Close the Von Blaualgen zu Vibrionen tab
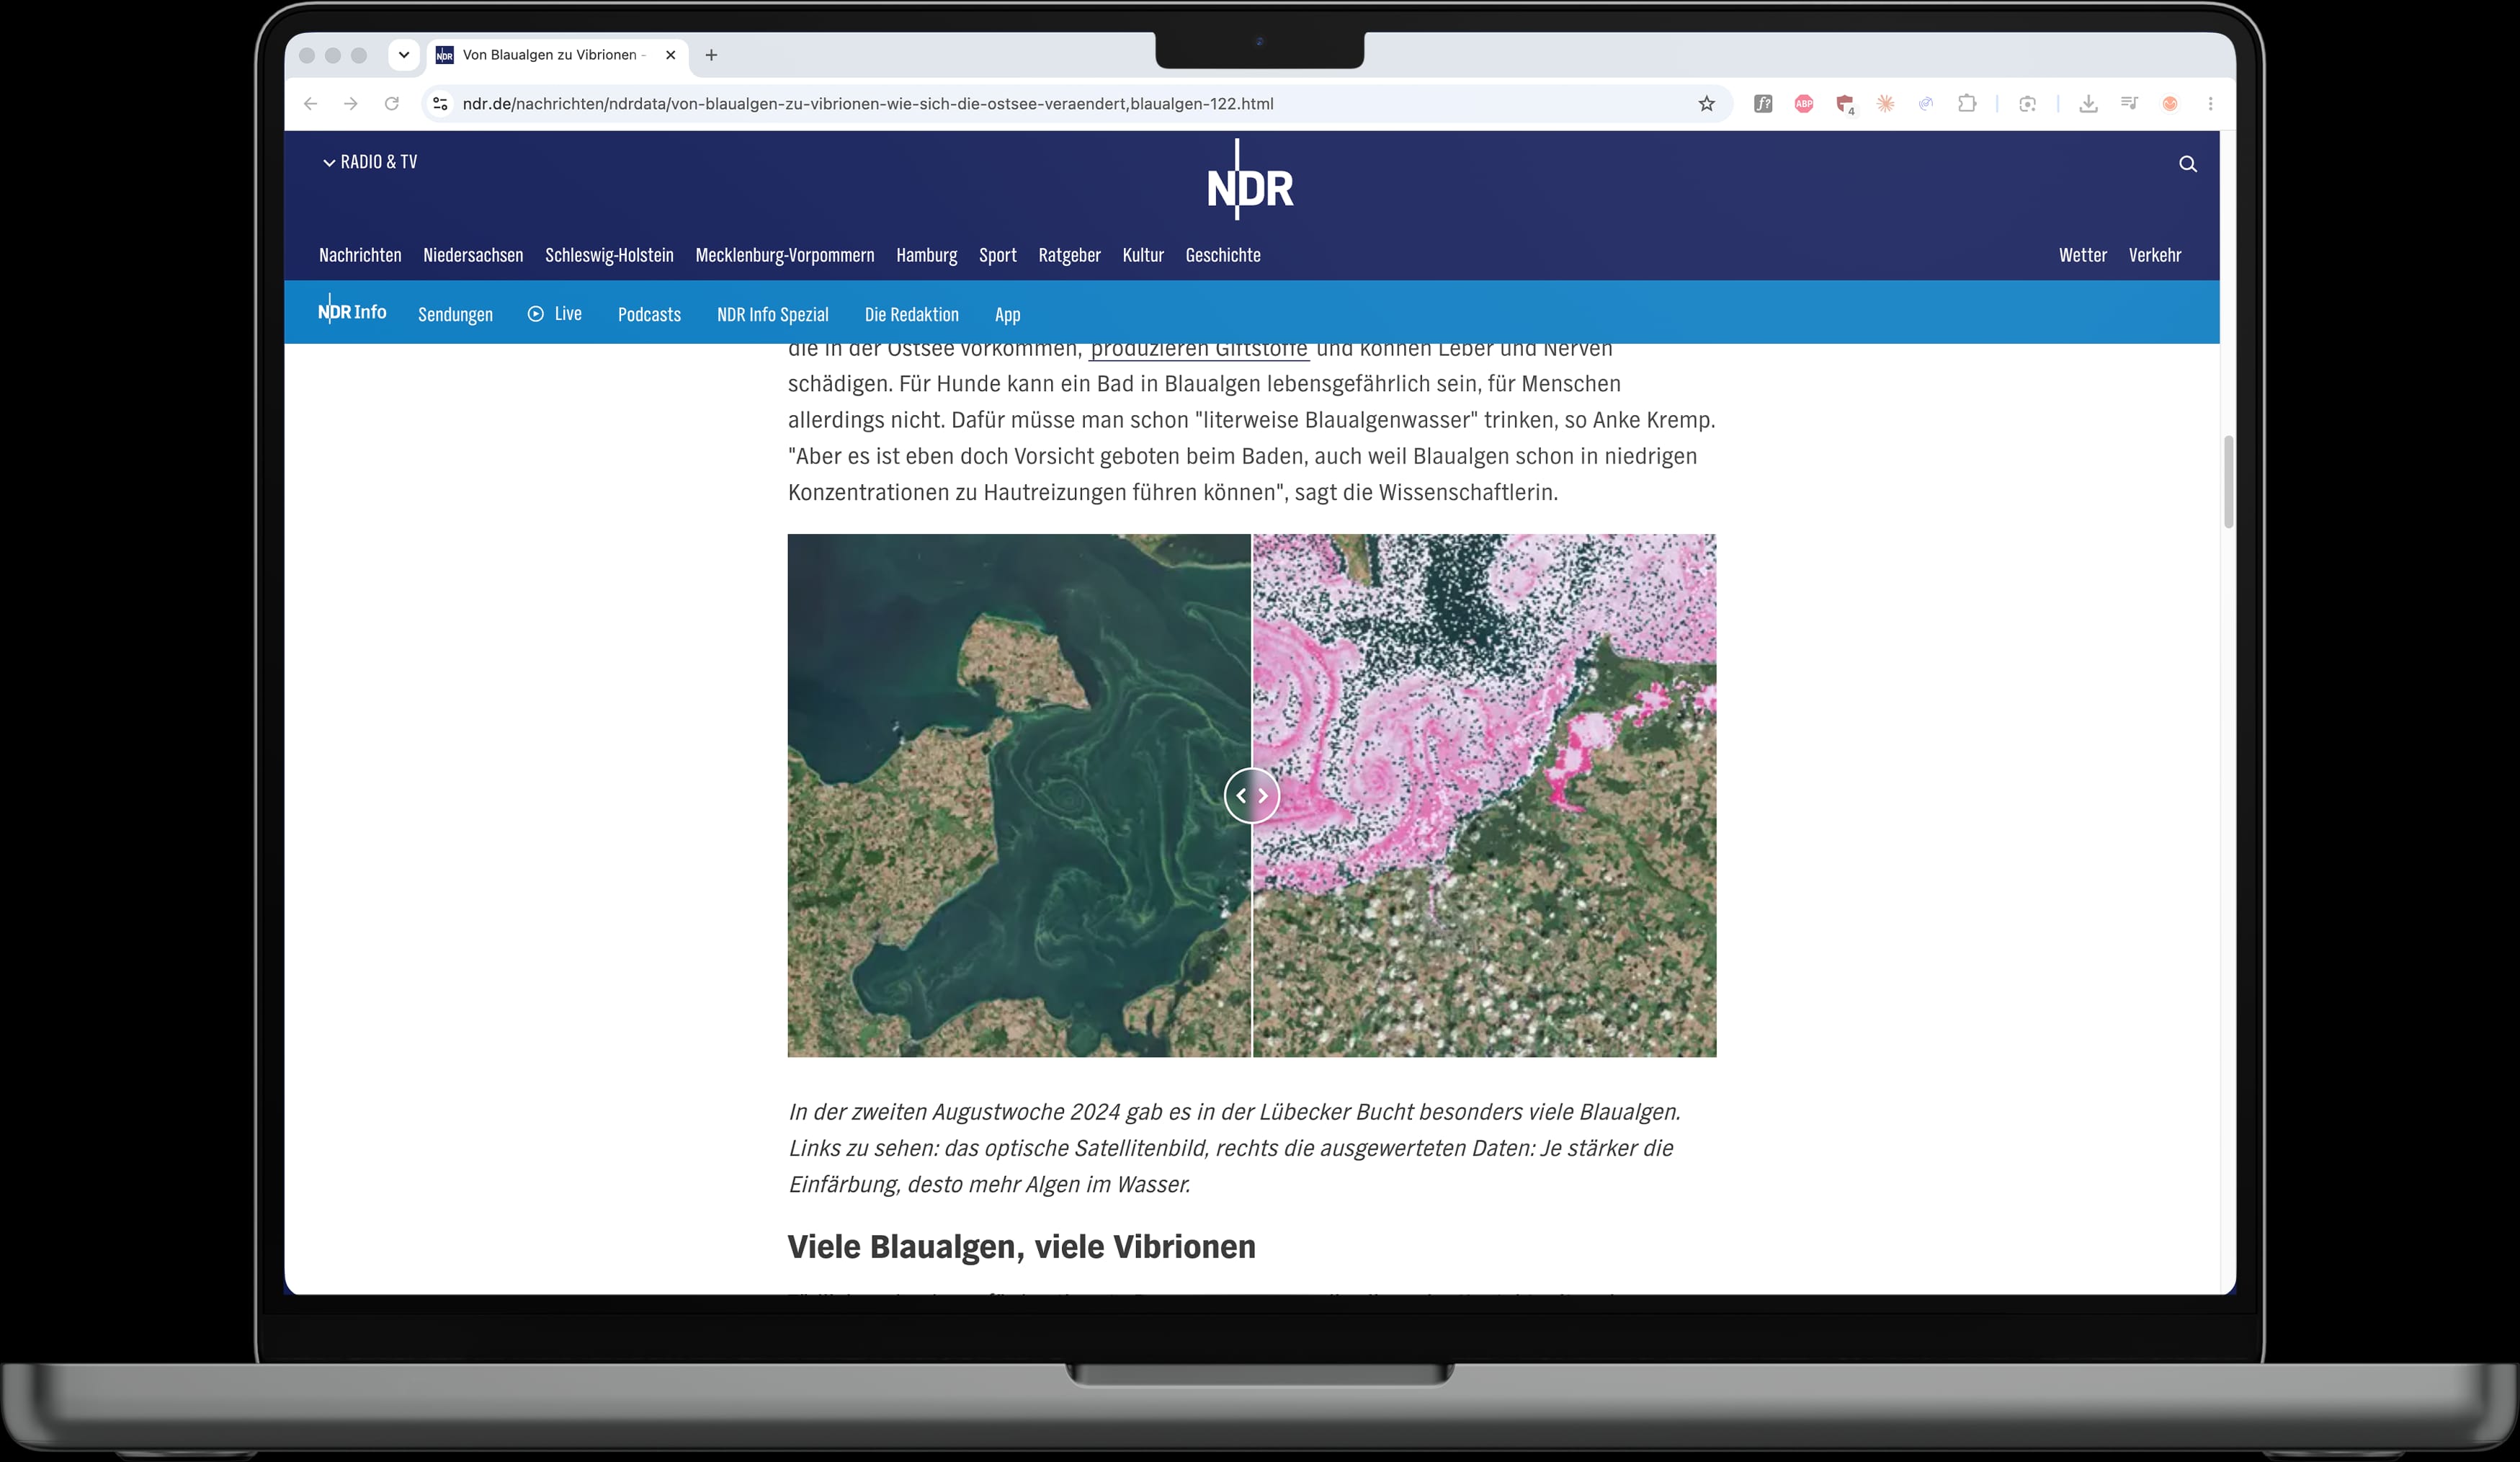The image size is (2520, 1462). pyautogui.click(x=671, y=55)
